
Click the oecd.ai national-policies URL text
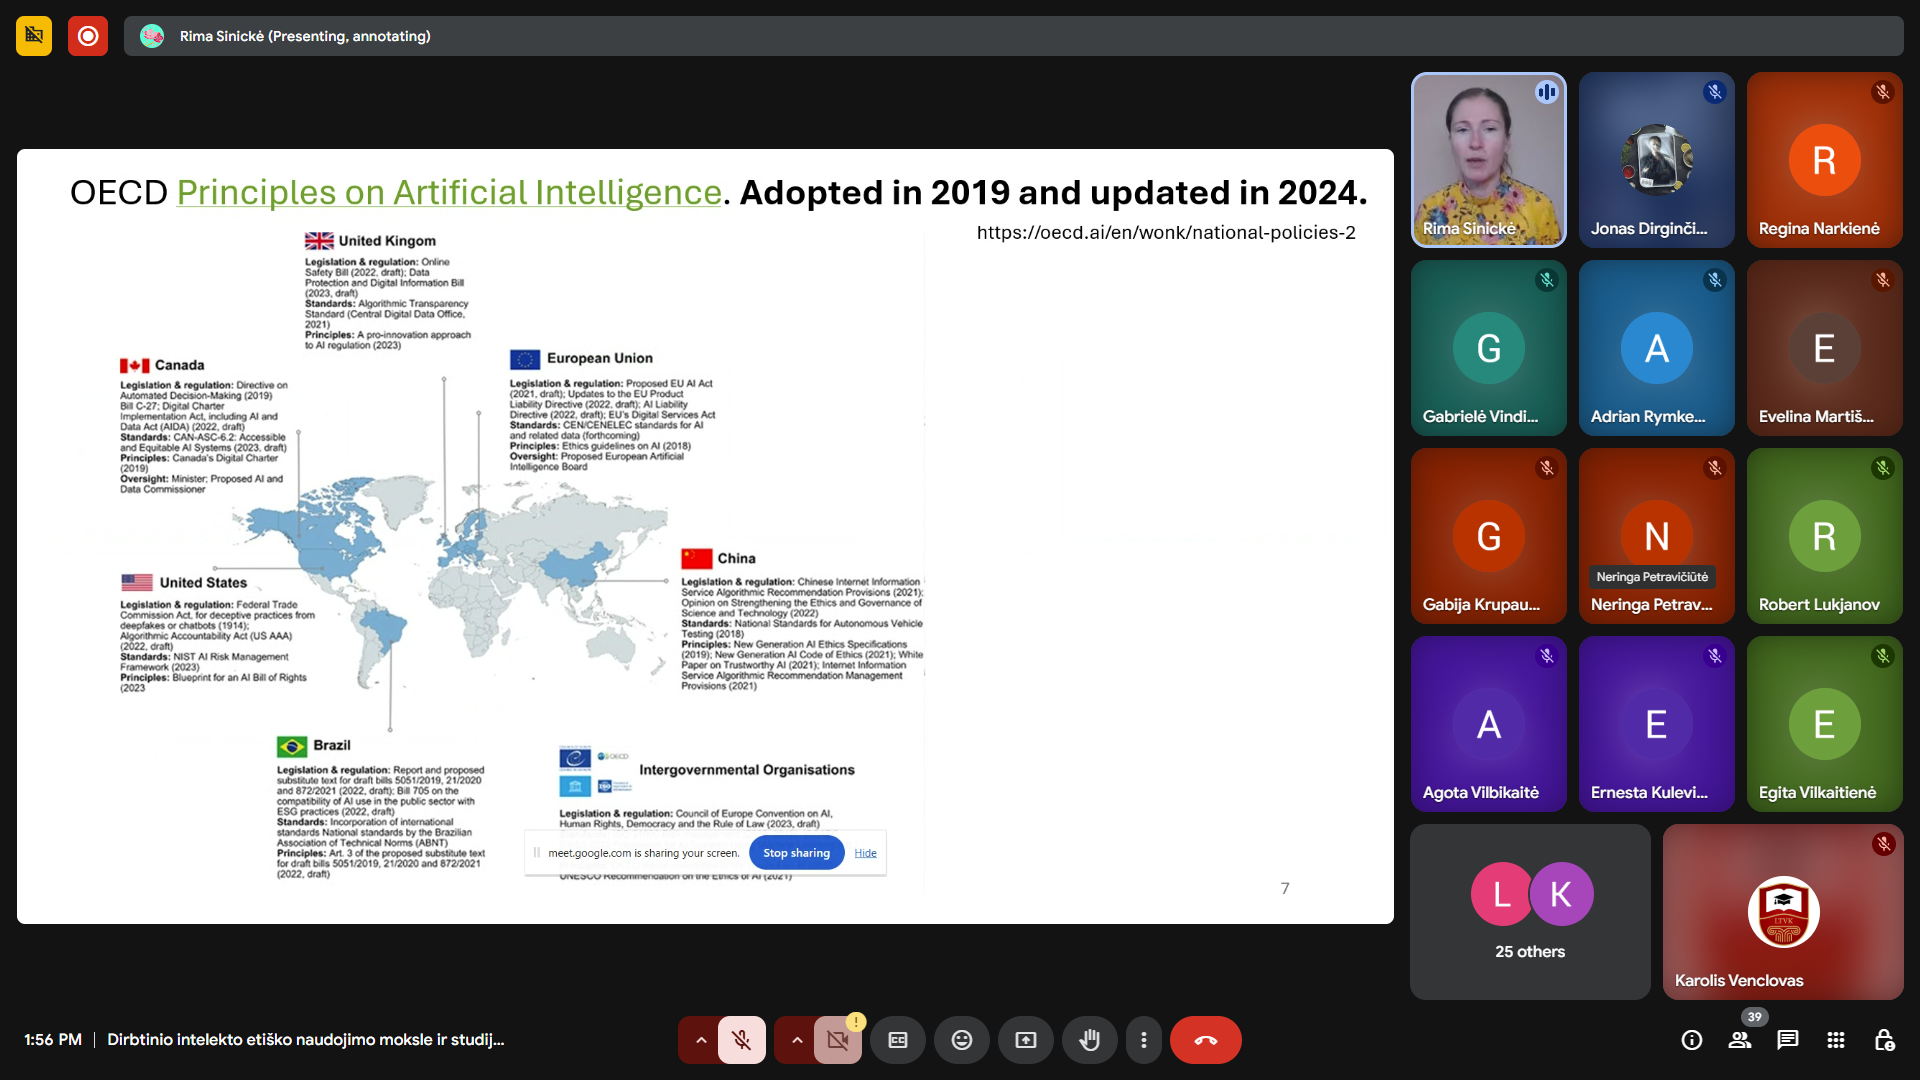click(1166, 233)
